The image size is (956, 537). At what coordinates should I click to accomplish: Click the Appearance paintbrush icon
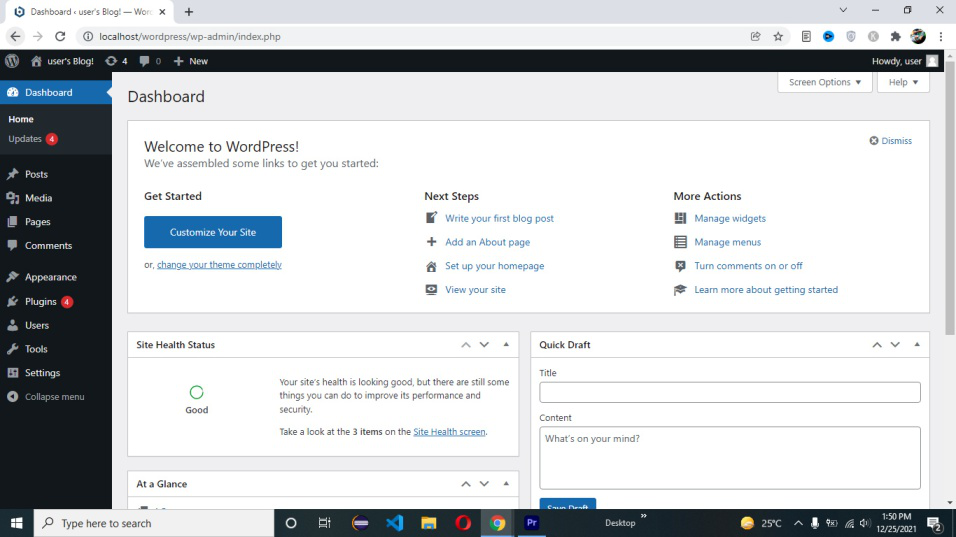[12, 277]
